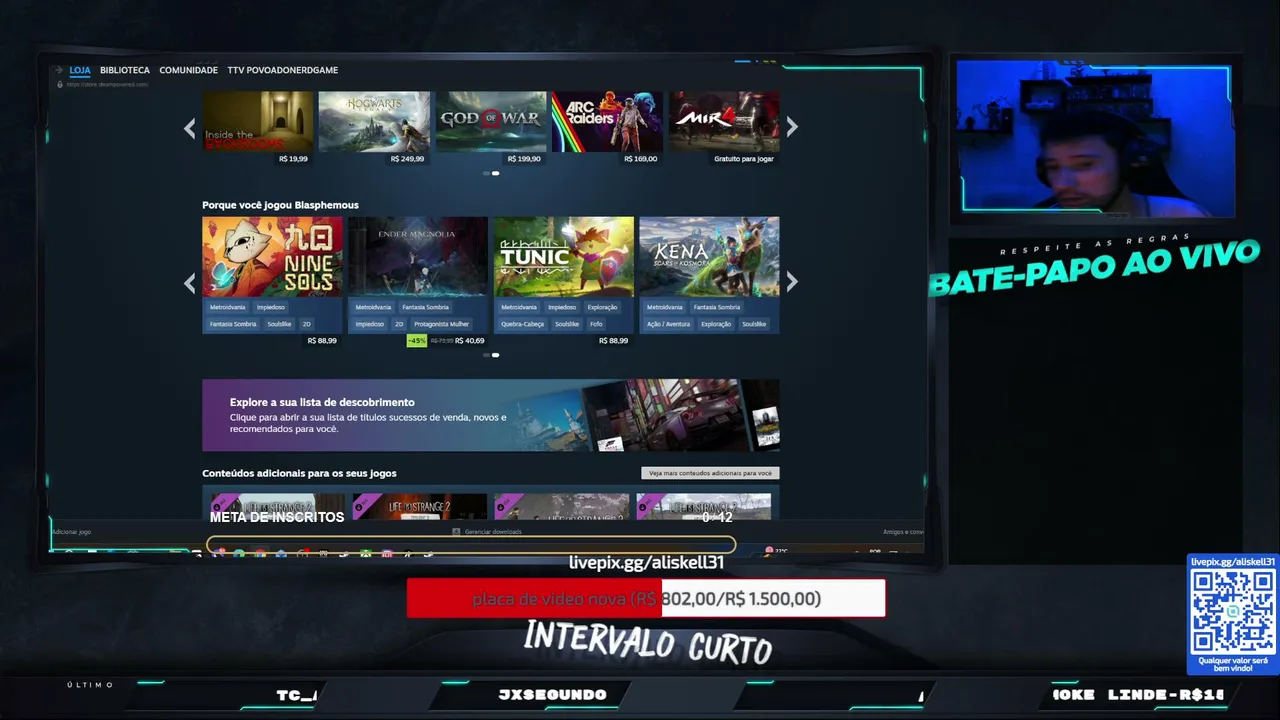Click the -45% discount badge for Ender Magnolia
The height and width of the screenshot is (720, 1280).
pos(416,341)
